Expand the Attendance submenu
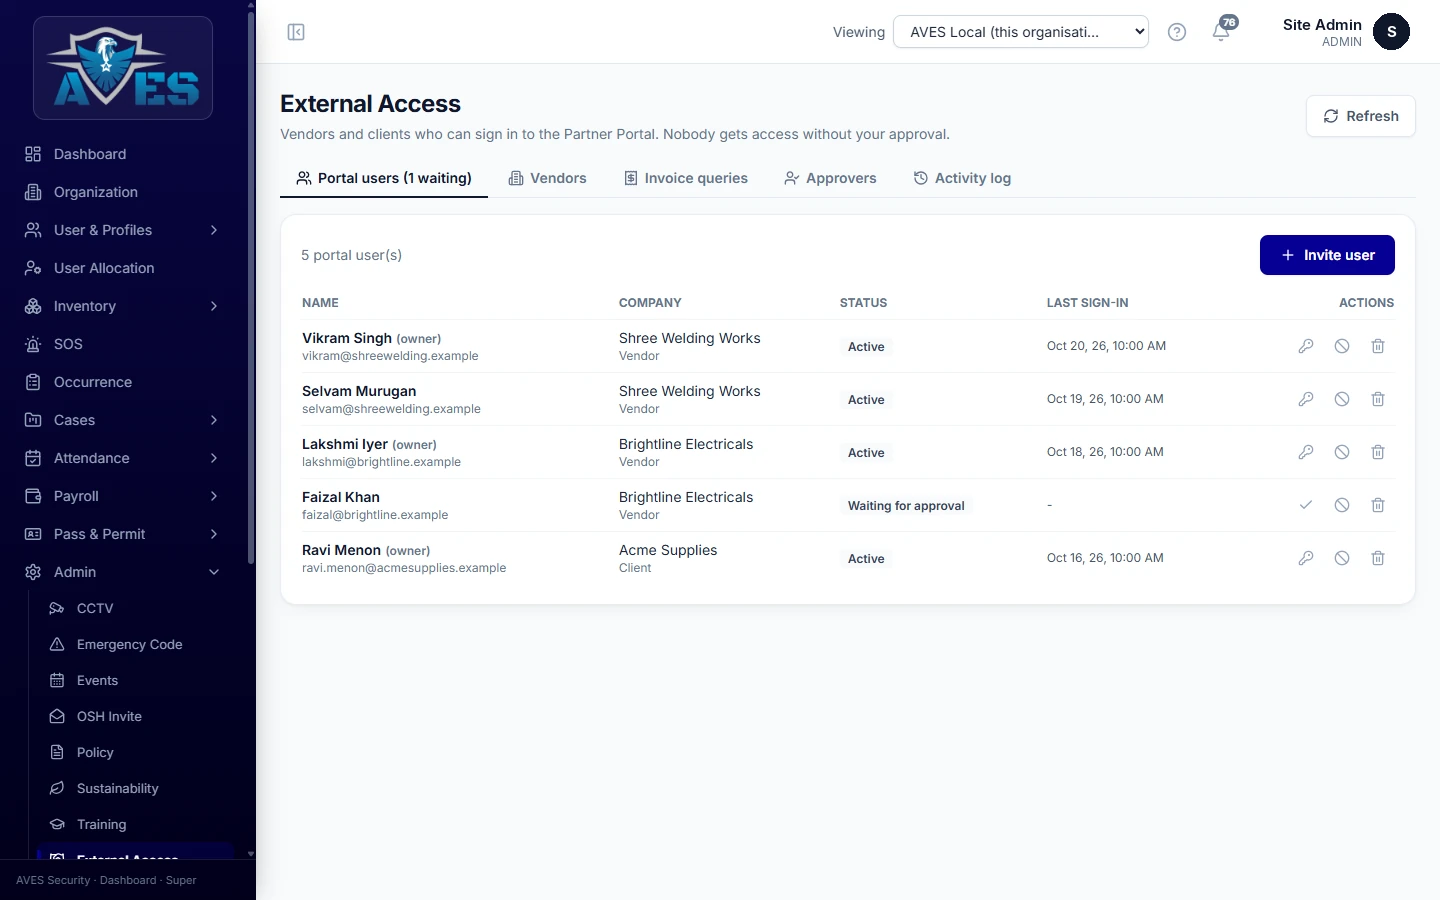The width and height of the screenshot is (1440, 900). coord(123,458)
